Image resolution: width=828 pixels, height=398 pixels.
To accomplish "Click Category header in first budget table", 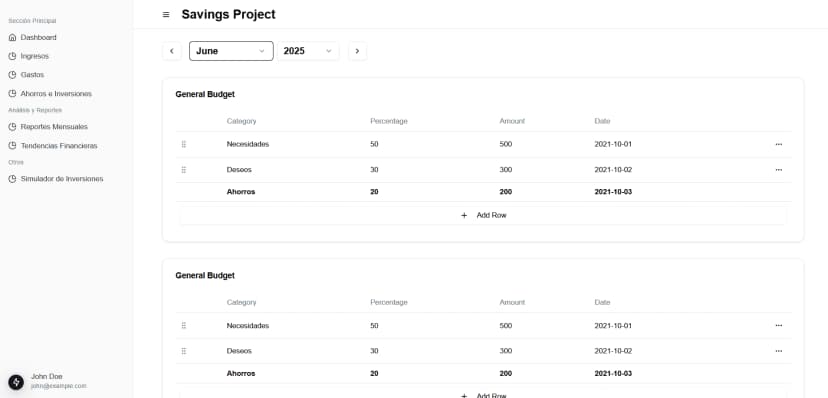I will tap(241, 121).
